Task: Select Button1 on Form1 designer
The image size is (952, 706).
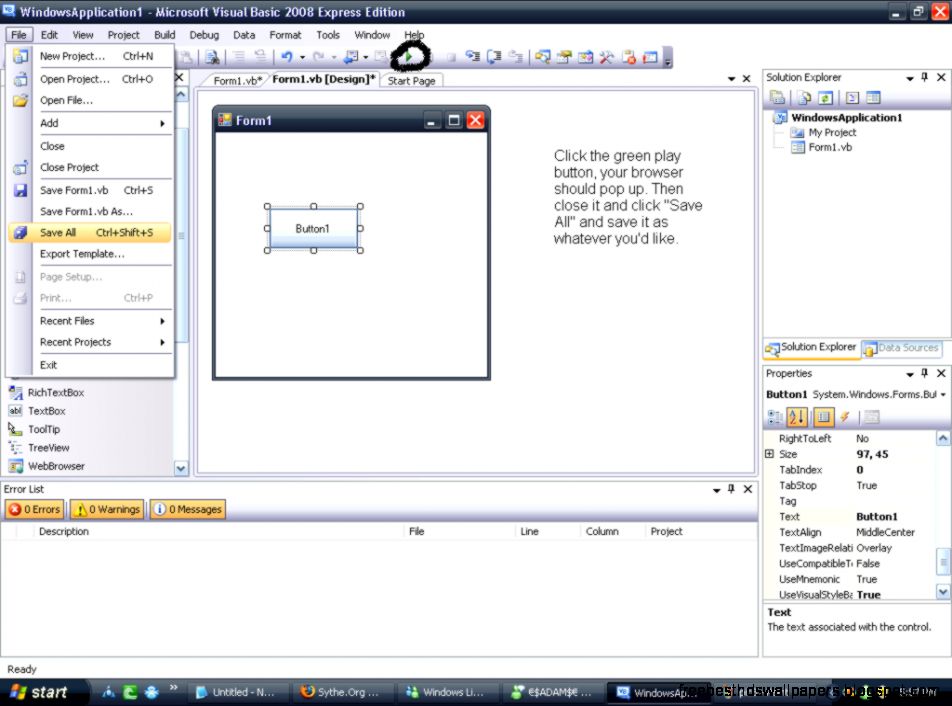Action: point(313,228)
